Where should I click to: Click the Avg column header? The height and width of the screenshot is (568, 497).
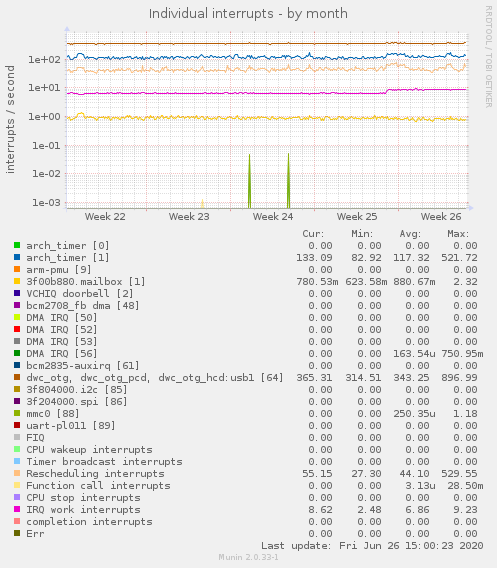point(410,234)
